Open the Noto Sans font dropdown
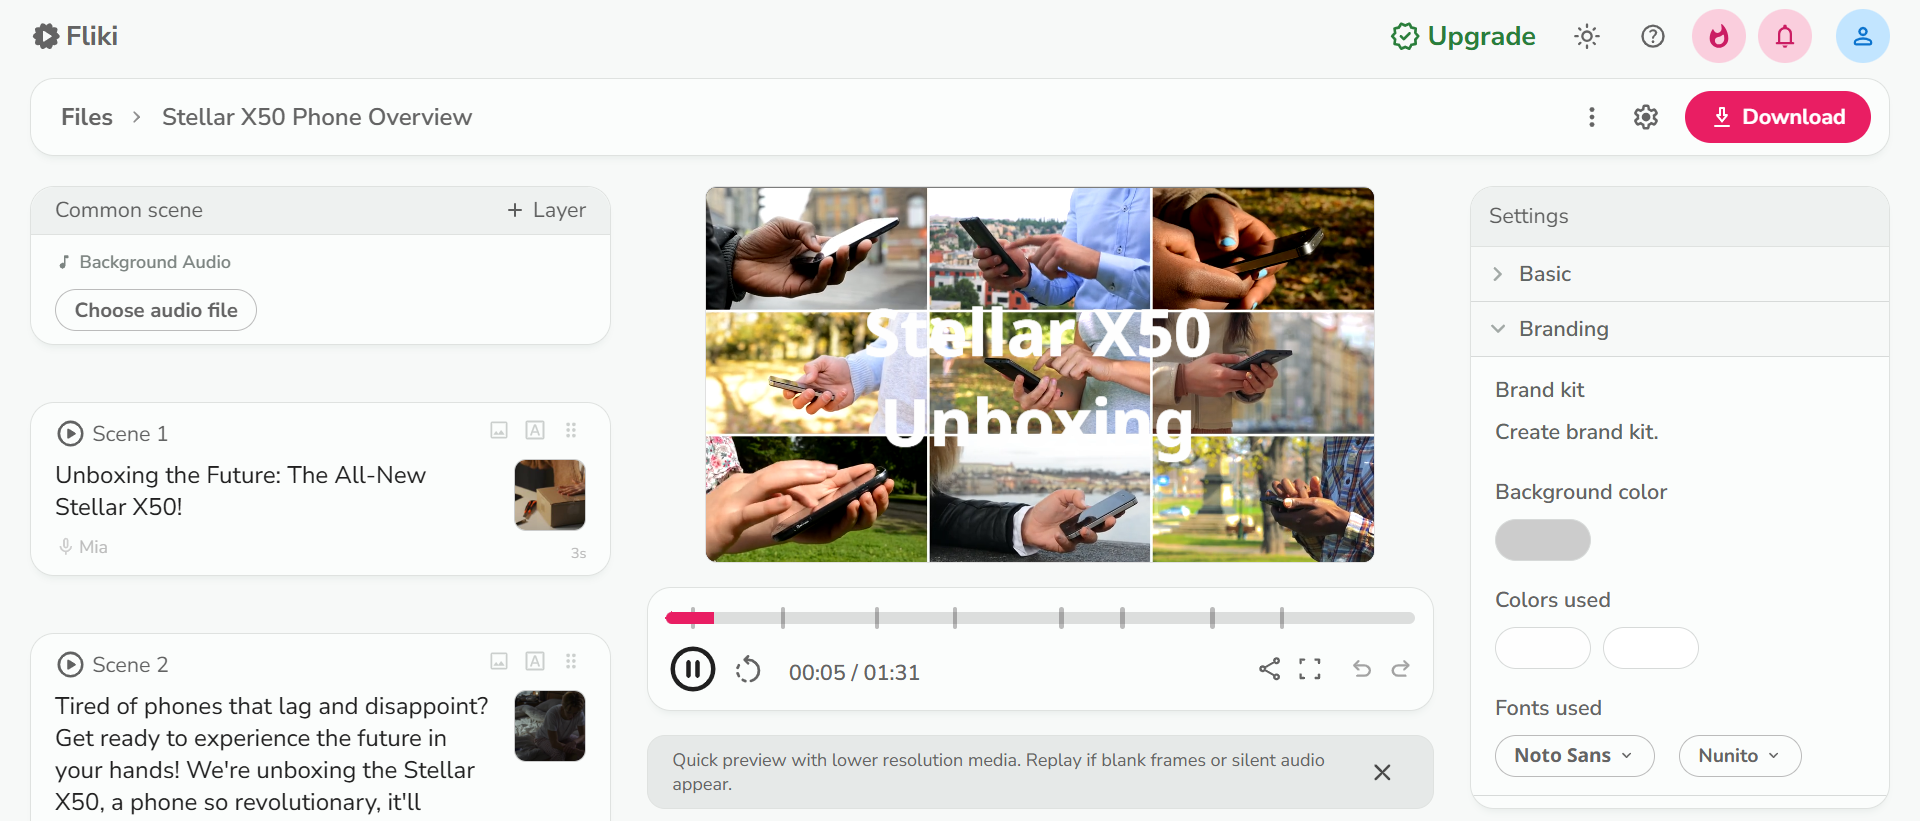Screen dimensions: 1920x821 pos(1575,756)
